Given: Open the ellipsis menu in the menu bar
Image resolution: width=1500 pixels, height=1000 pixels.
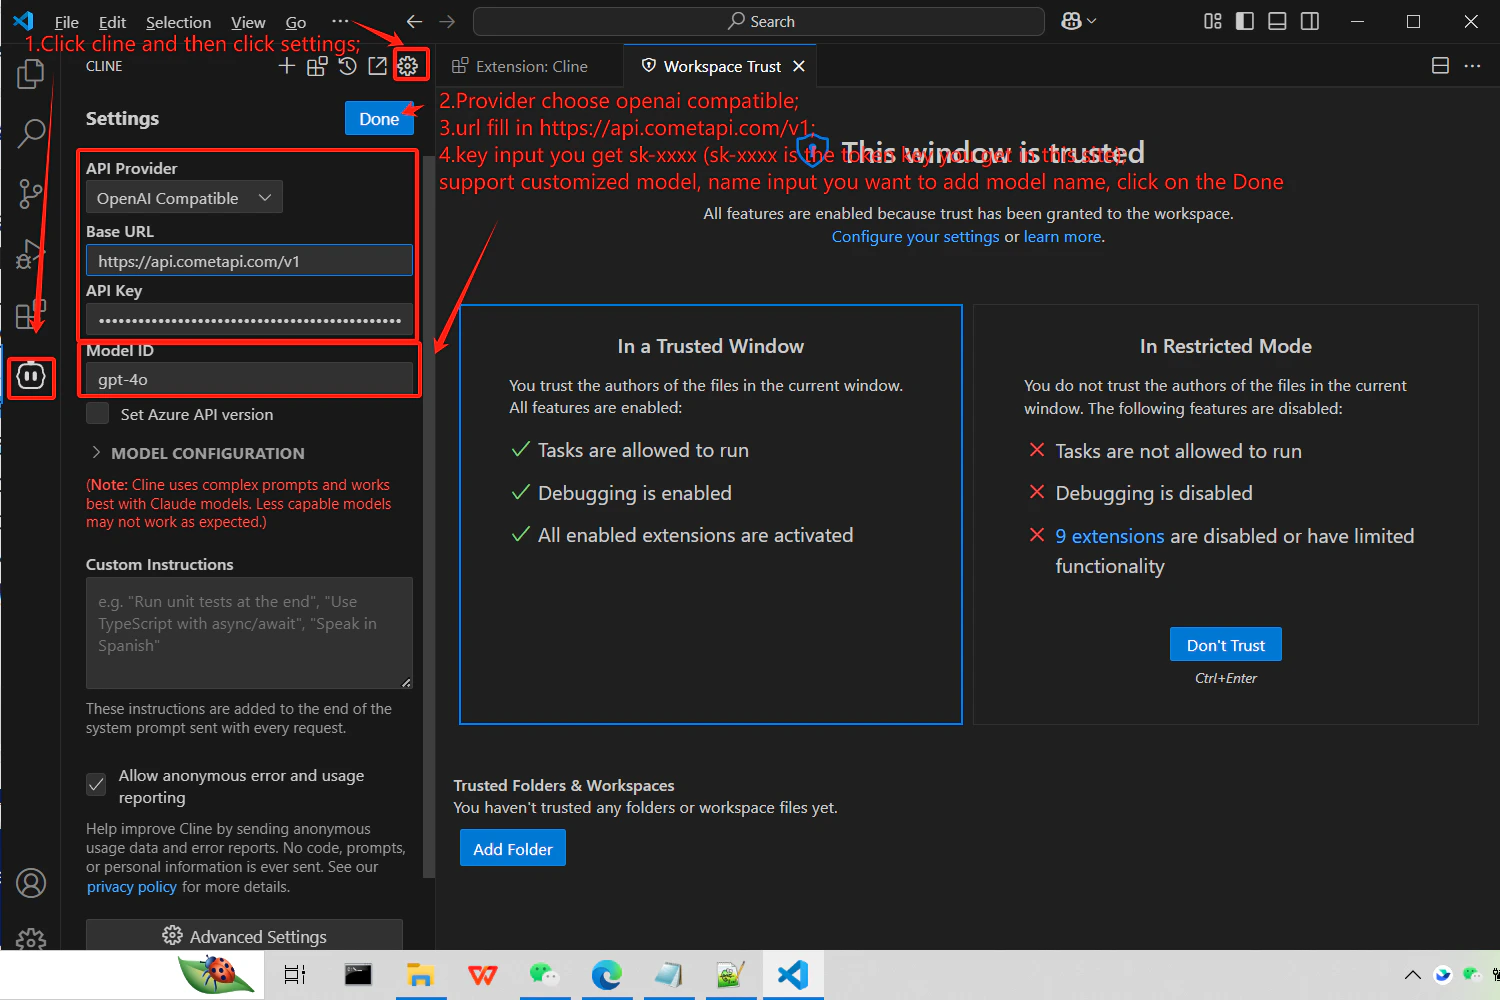Looking at the screenshot, I should click(x=340, y=21).
